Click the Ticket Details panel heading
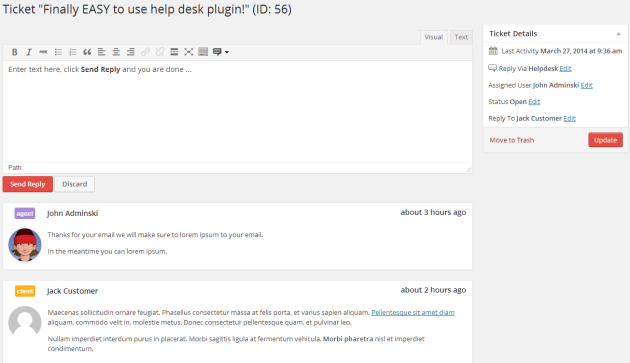The width and height of the screenshot is (630, 363). [513, 34]
